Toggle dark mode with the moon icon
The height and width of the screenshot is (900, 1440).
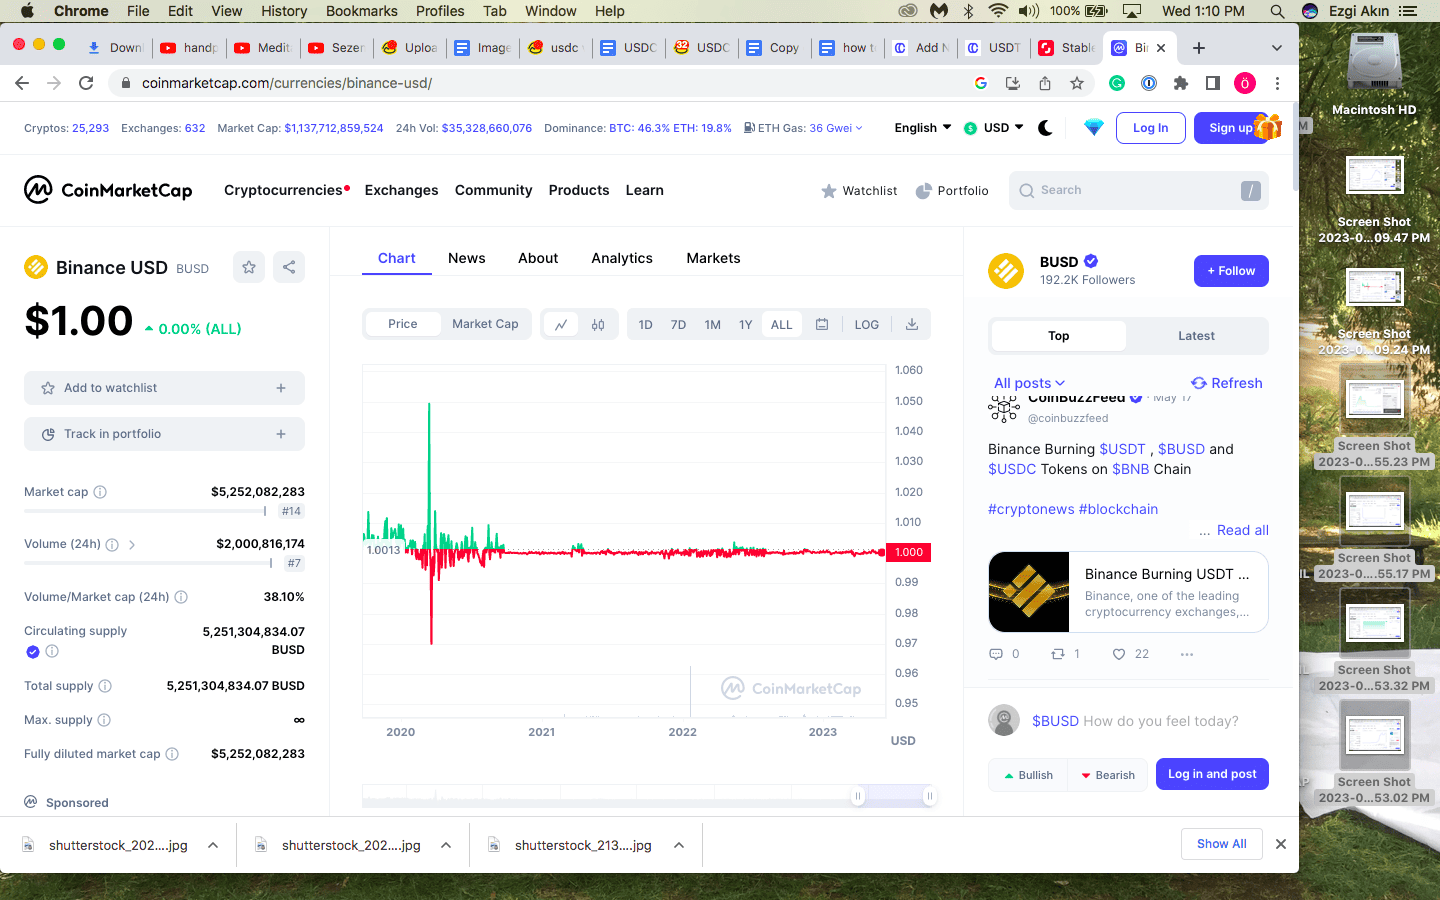[1046, 128]
